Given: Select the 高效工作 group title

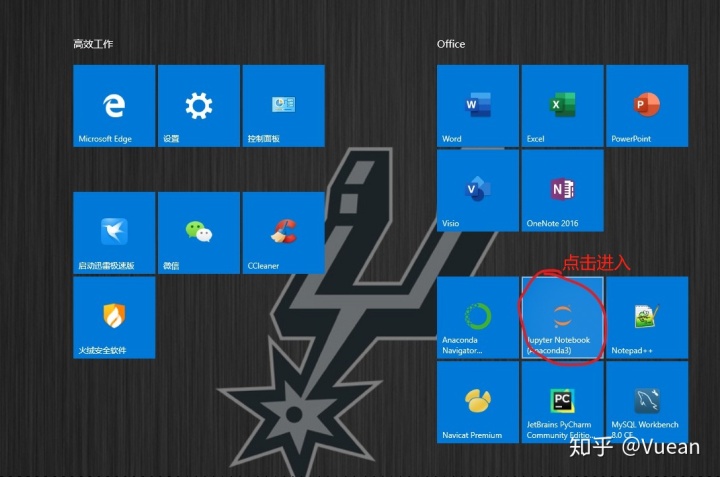Looking at the screenshot, I should click(93, 44).
